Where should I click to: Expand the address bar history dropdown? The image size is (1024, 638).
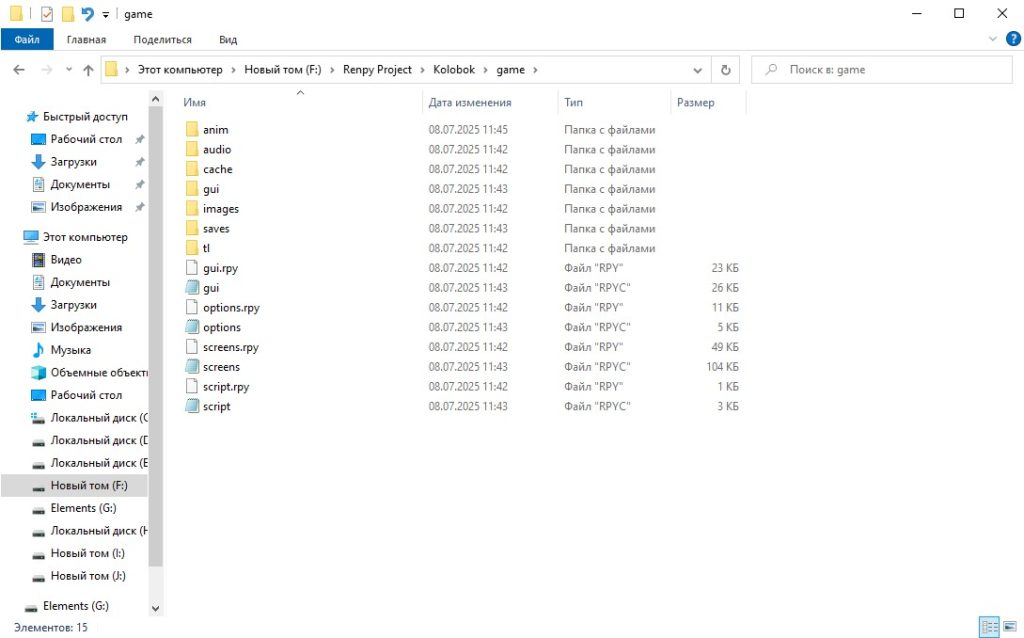pos(698,70)
